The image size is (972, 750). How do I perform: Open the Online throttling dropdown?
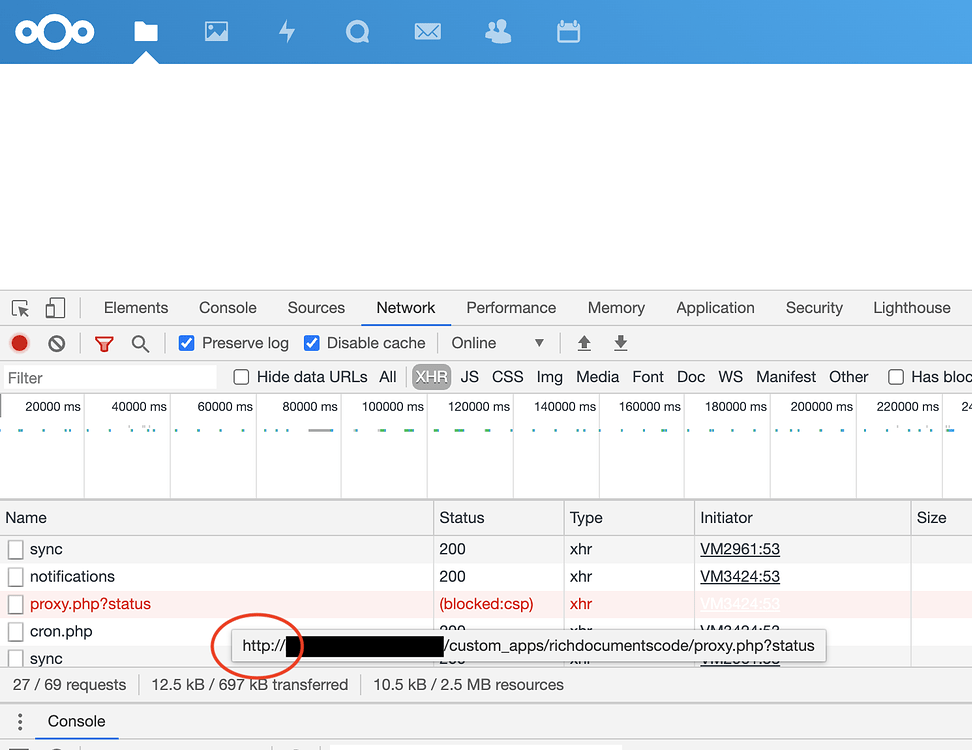[498, 343]
